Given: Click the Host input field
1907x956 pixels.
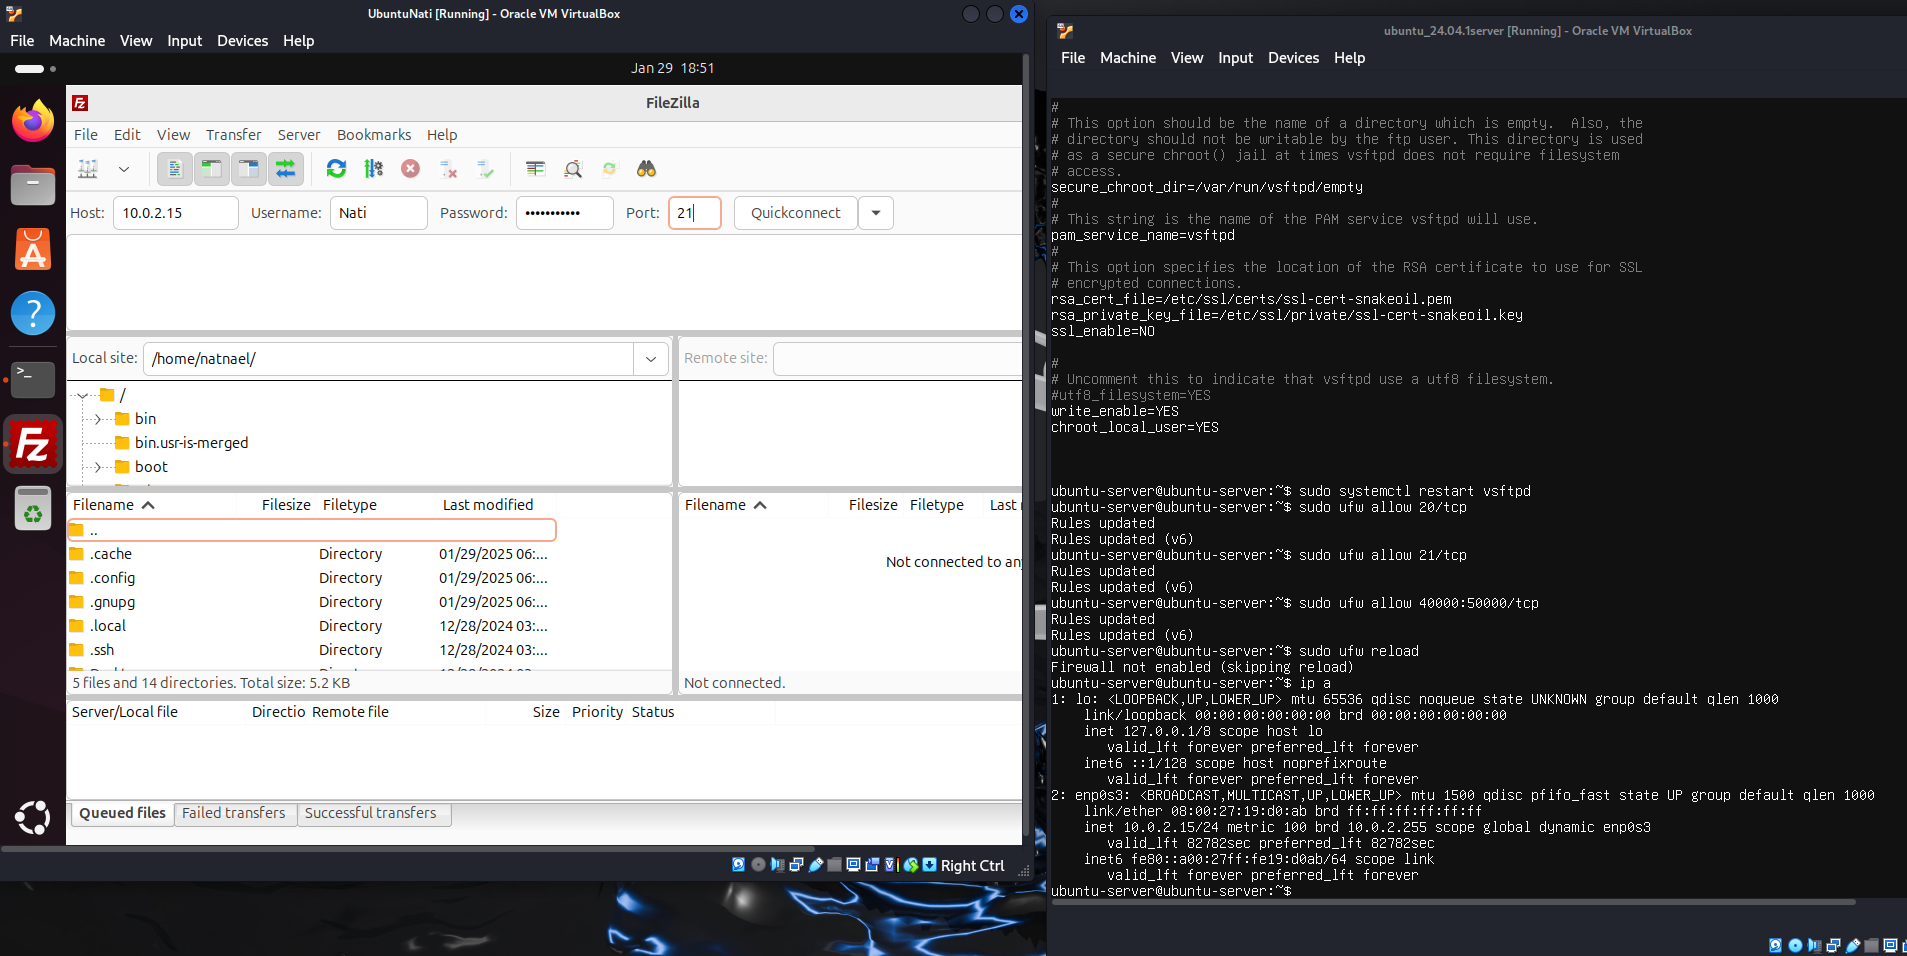Looking at the screenshot, I should (175, 213).
